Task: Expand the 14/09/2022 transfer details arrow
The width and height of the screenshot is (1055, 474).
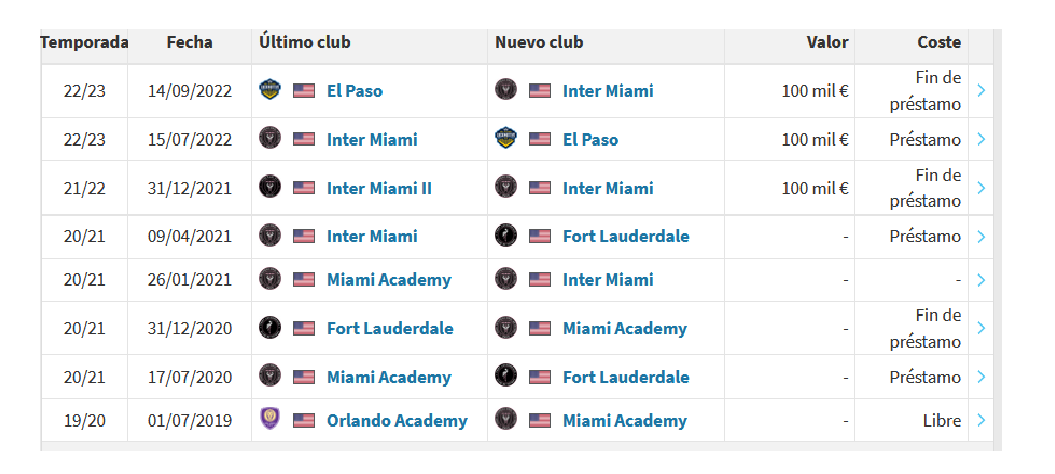Action: click(981, 90)
